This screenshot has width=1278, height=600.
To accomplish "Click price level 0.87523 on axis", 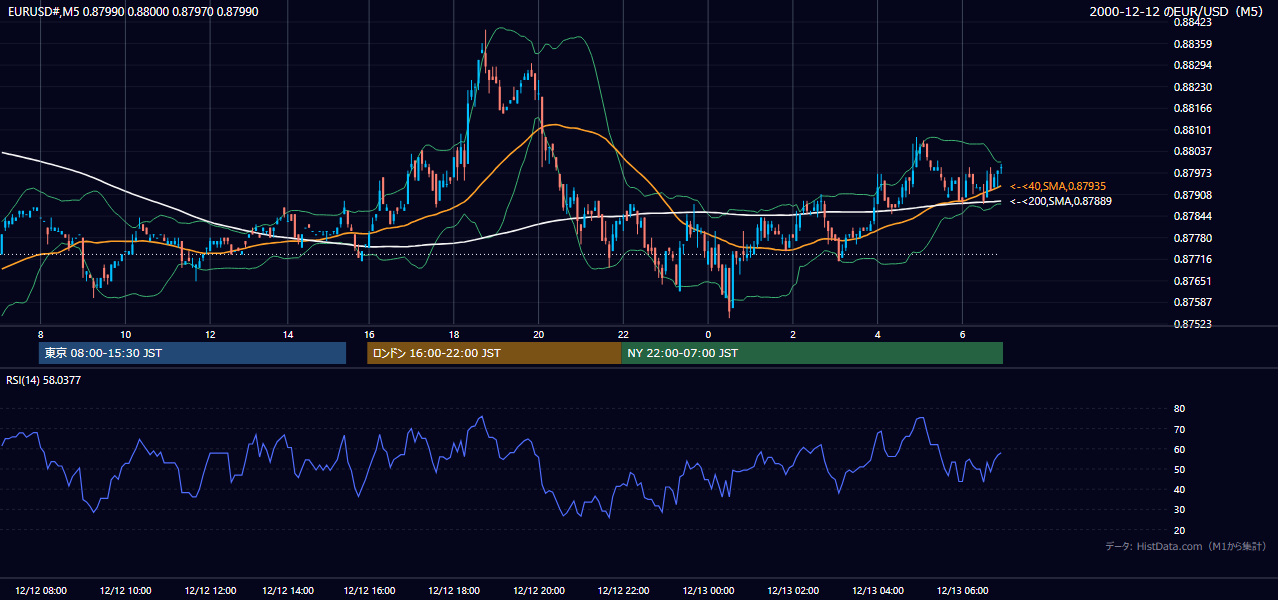I will tap(1192, 324).
